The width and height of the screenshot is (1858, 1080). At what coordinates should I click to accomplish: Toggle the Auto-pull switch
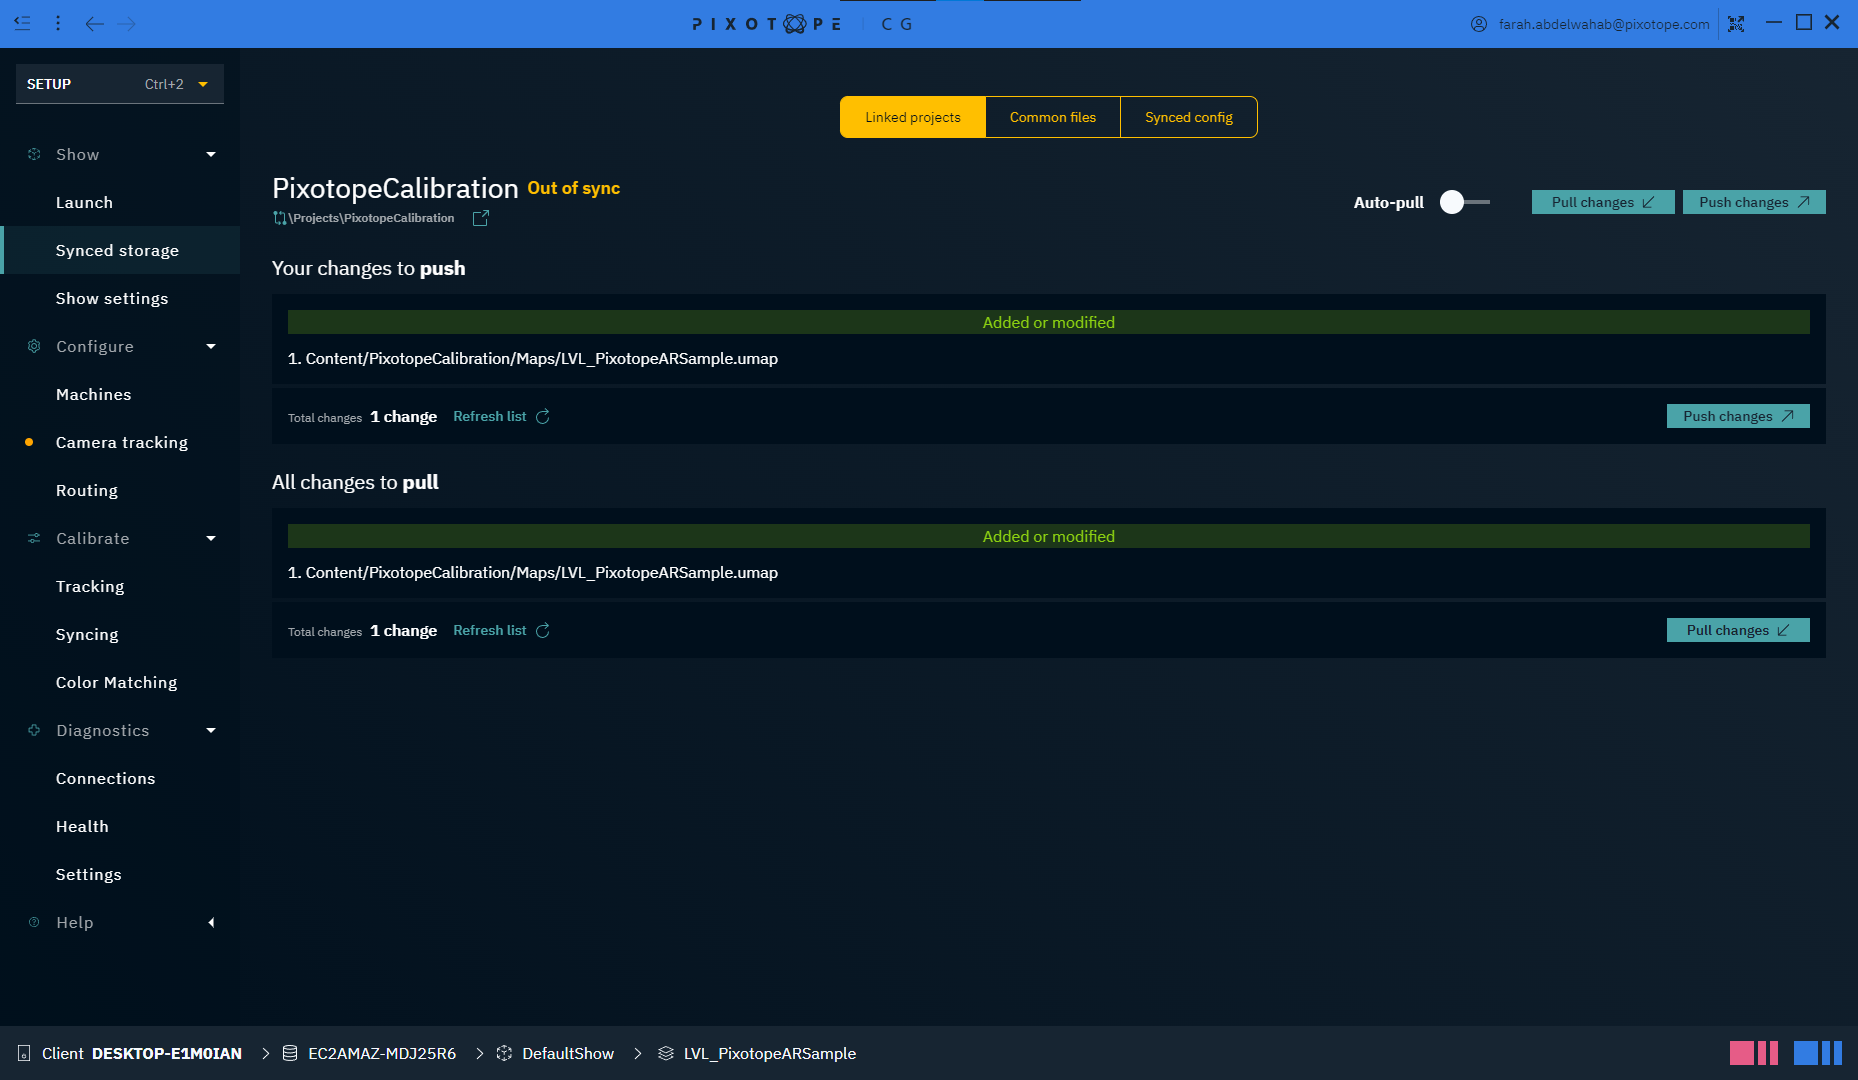pyautogui.click(x=1464, y=202)
